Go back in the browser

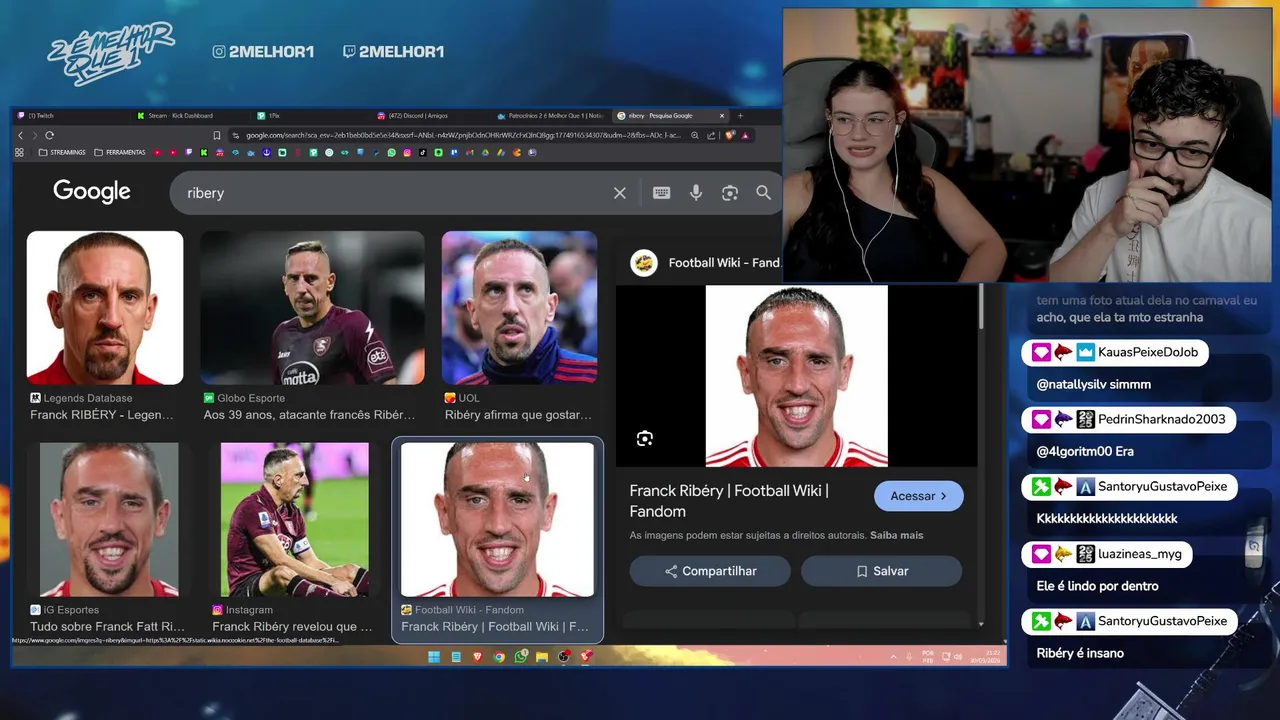point(20,135)
